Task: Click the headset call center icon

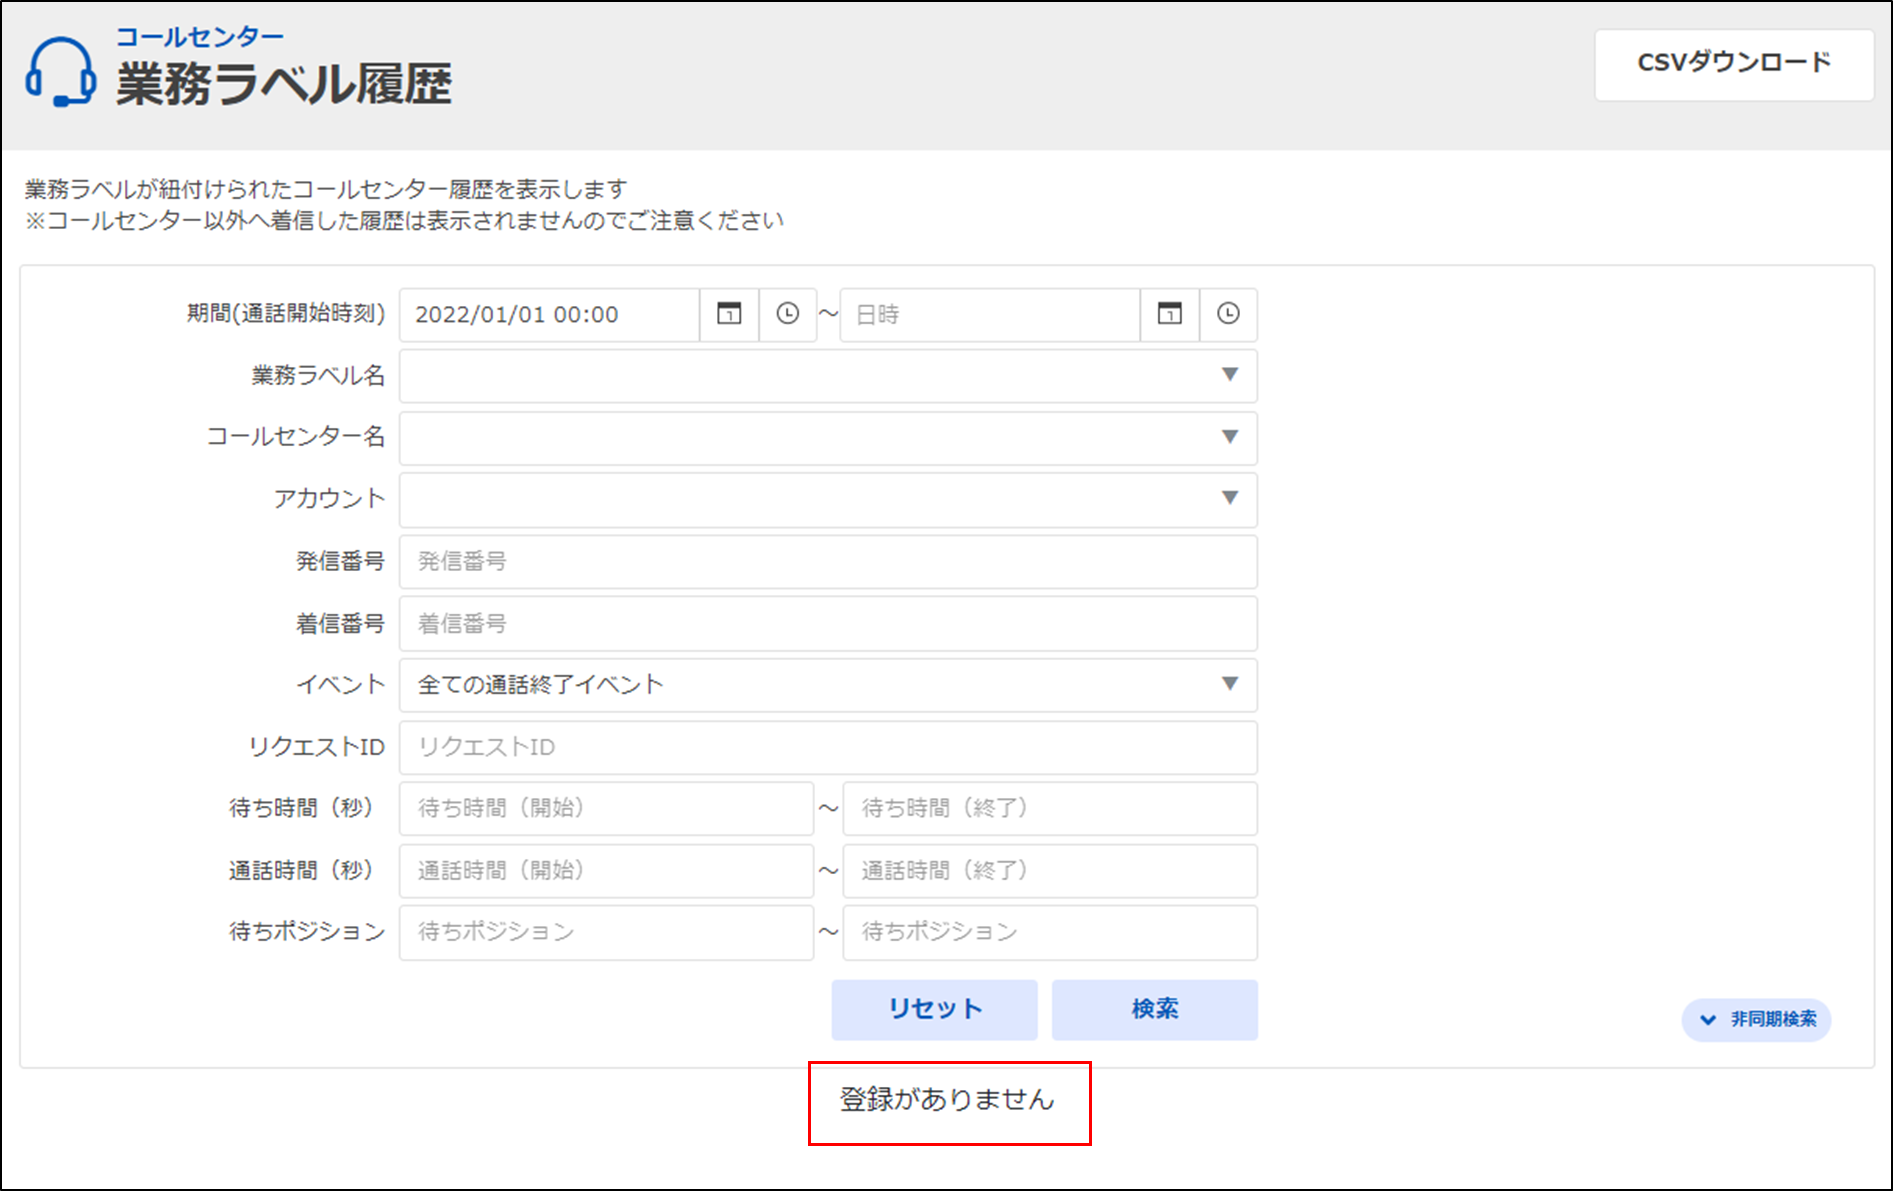Action: [x=61, y=72]
